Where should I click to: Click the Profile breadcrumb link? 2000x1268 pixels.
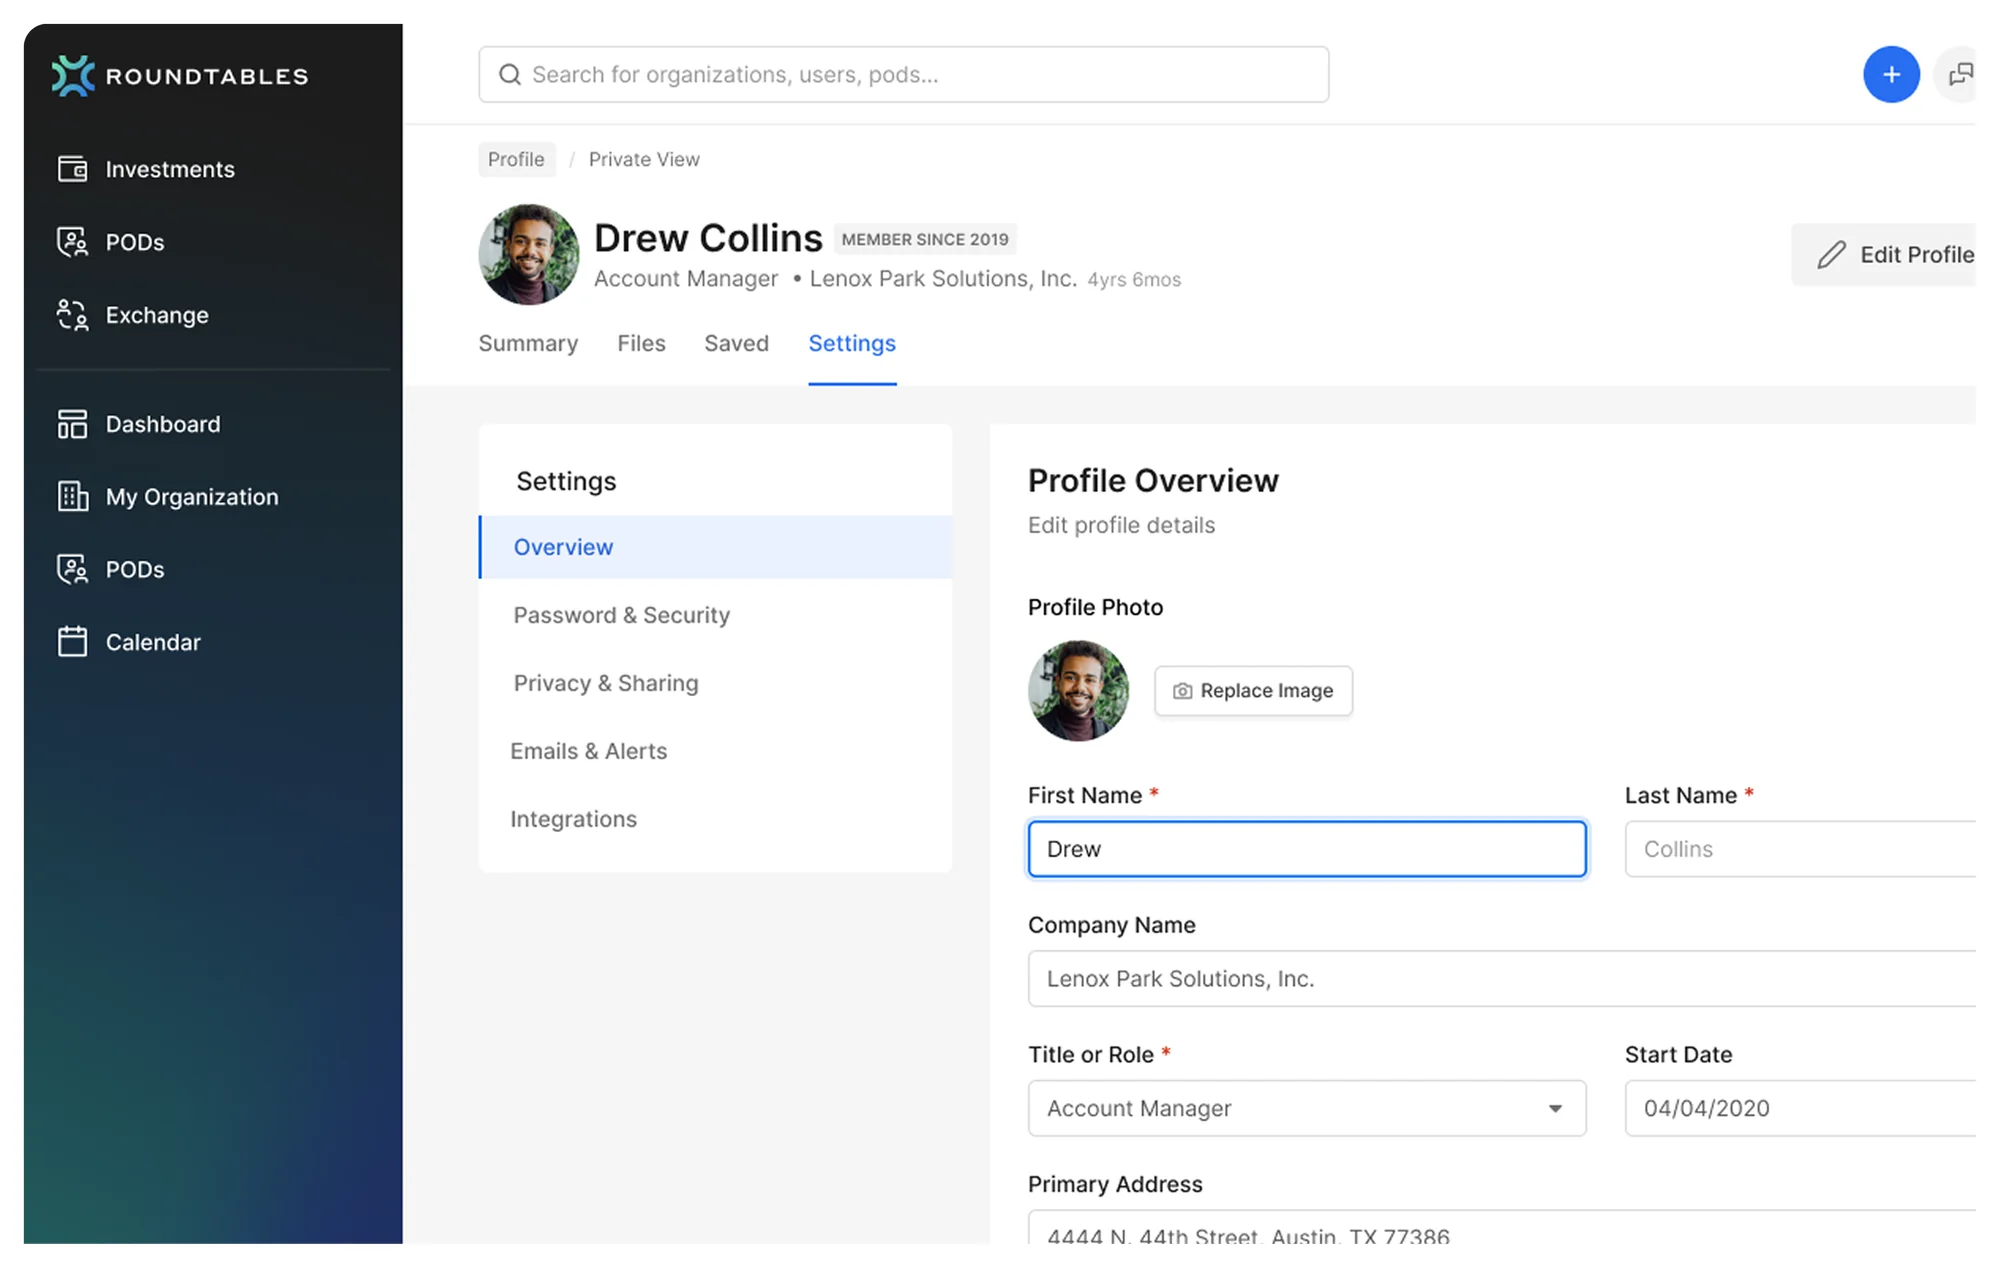[x=516, y=159]
